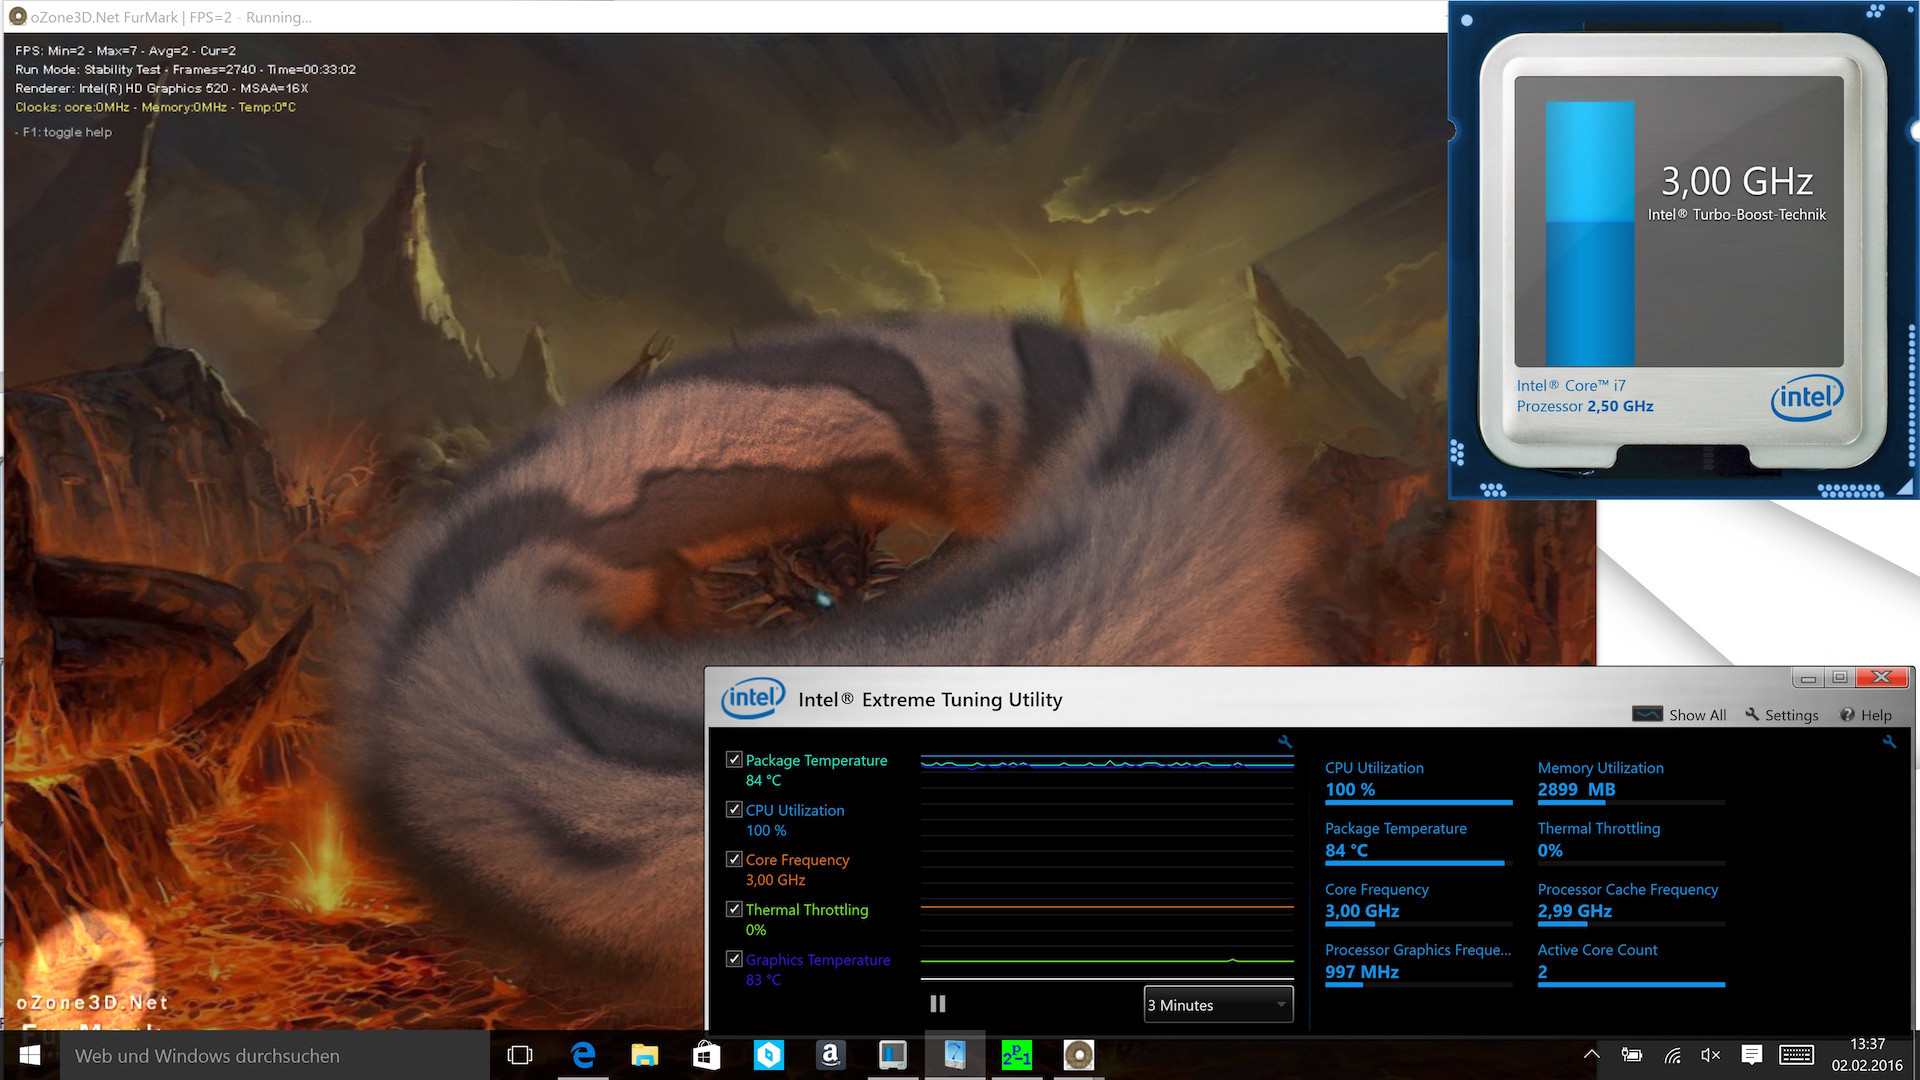Click the FurMark window title bar icon
This screenshot has height=1080, width=1920.
(x=17, y=17)
